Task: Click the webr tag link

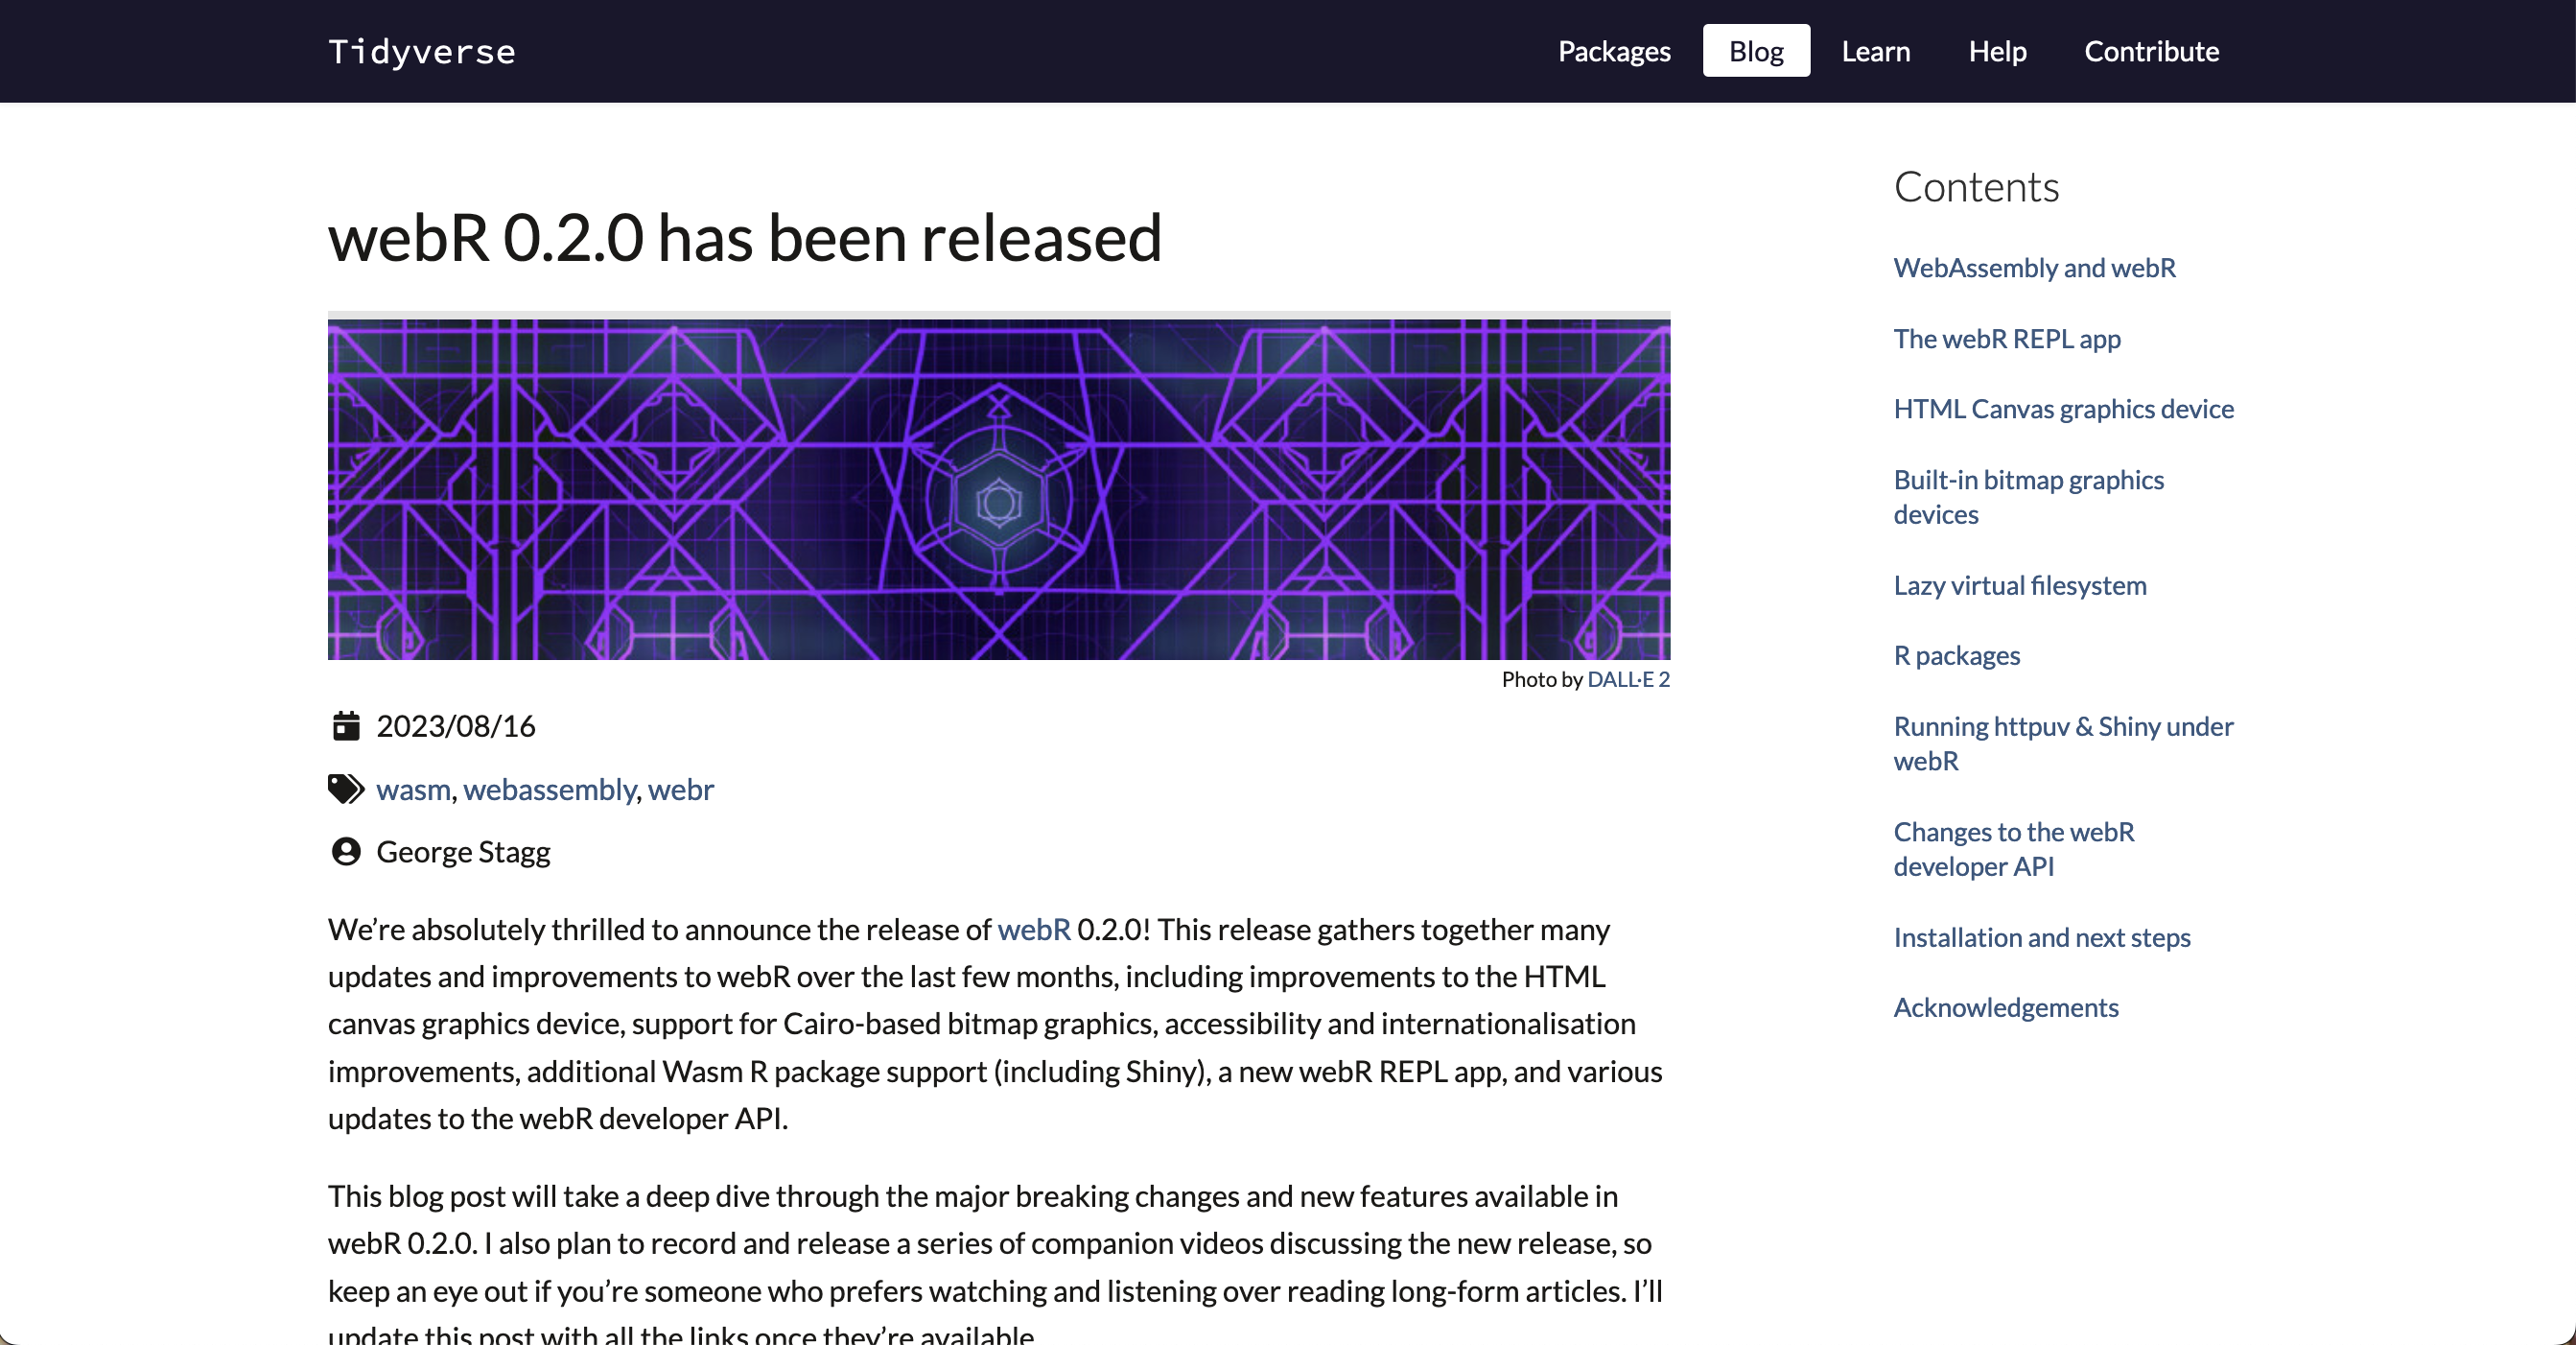Action: pos(680,790)
